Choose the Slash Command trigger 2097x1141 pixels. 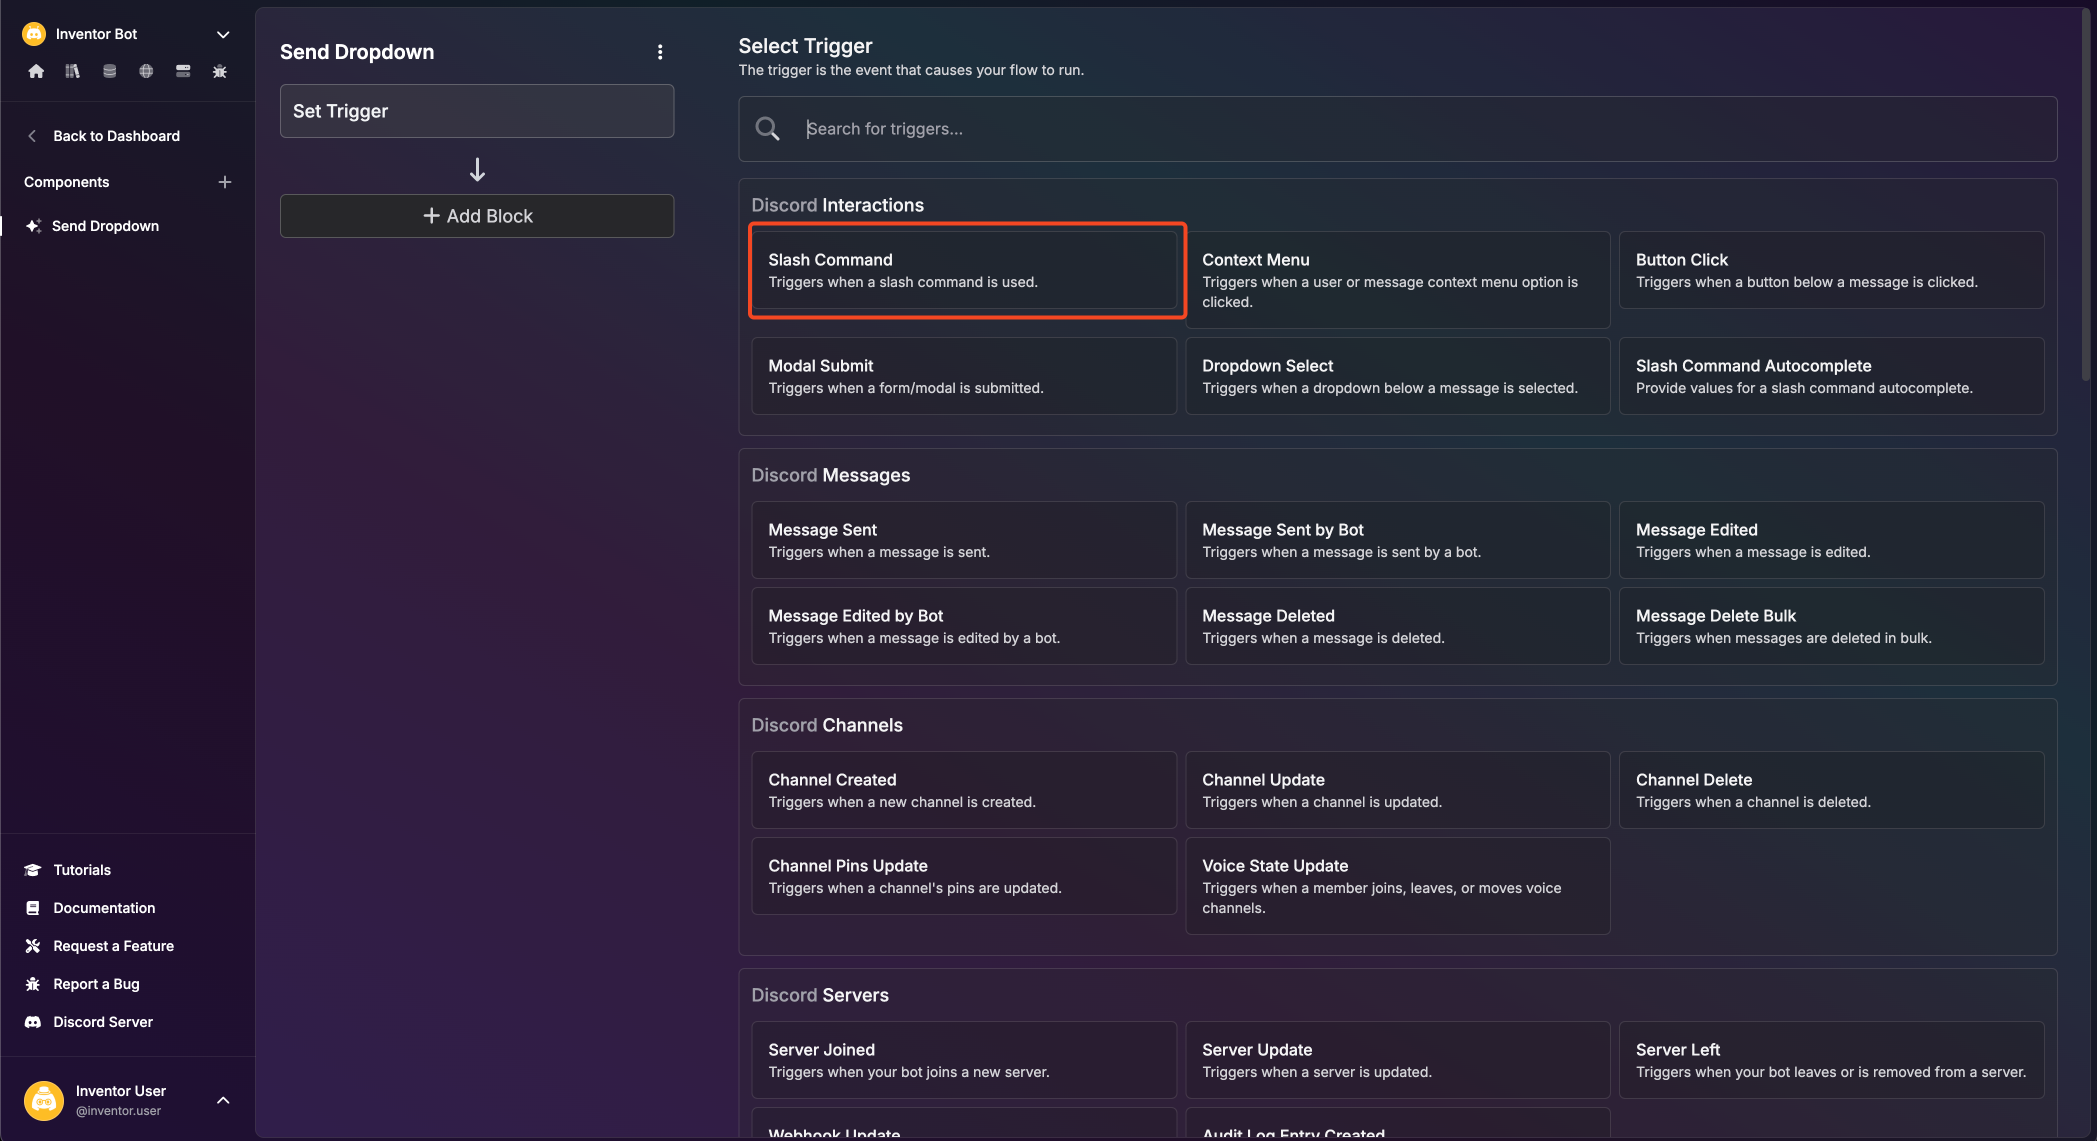(x=964, y=270)
